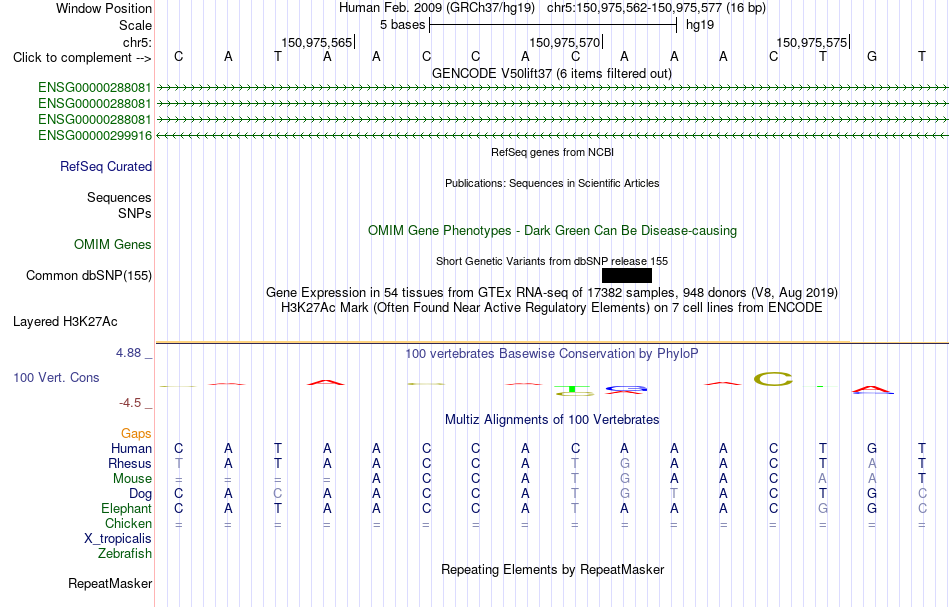Click 'Publications: Sequences in Scientific Articles' title

click(x=552, y=183)
